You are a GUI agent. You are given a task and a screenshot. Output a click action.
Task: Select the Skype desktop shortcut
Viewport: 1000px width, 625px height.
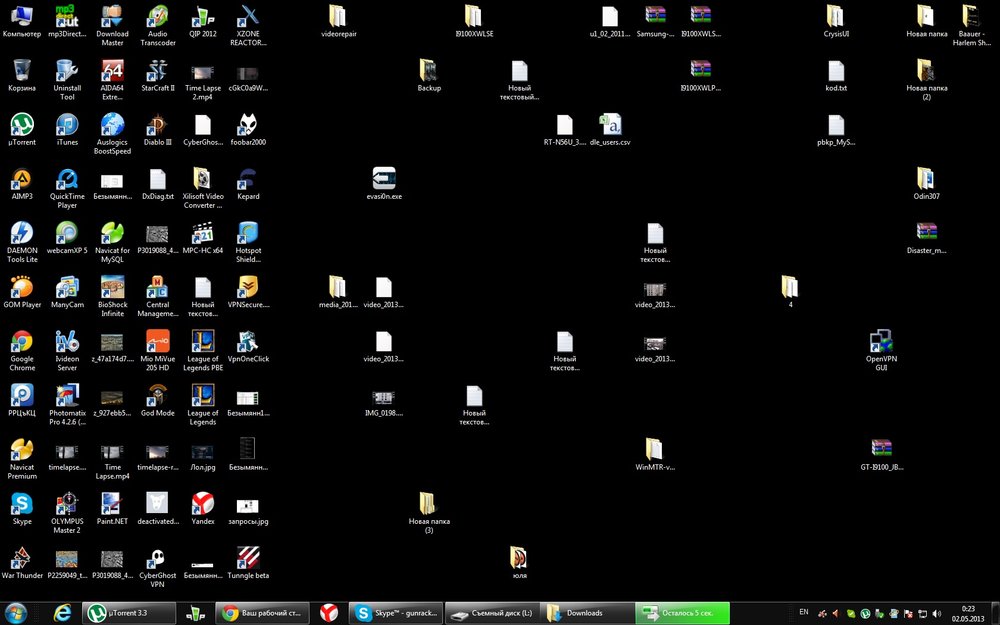point(21,505)
